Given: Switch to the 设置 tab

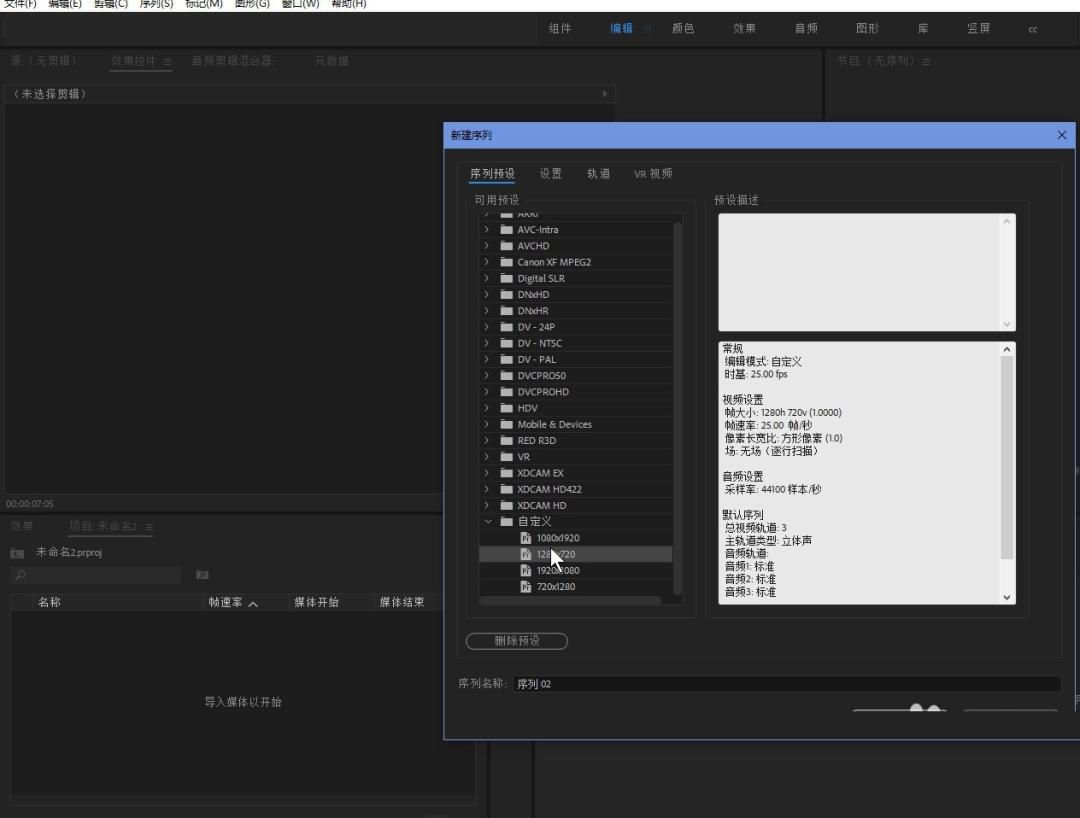Looking at the screenshot, I should coord(550,174).
